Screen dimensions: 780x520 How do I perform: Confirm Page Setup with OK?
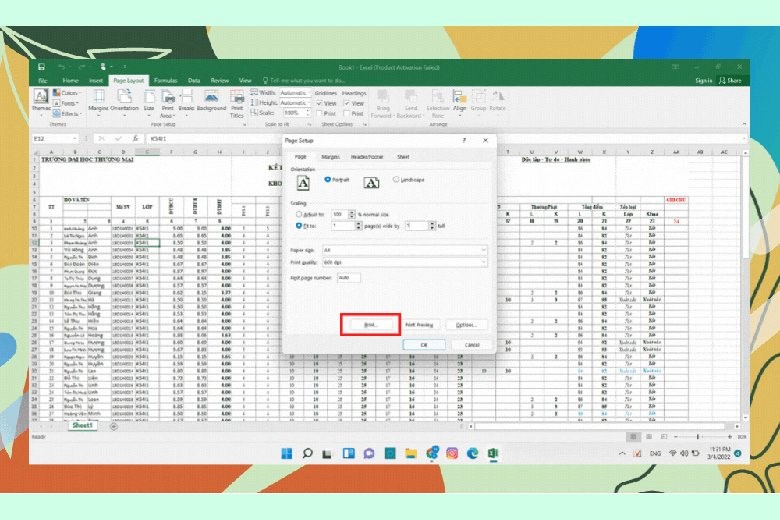click(x=424, y=344)
